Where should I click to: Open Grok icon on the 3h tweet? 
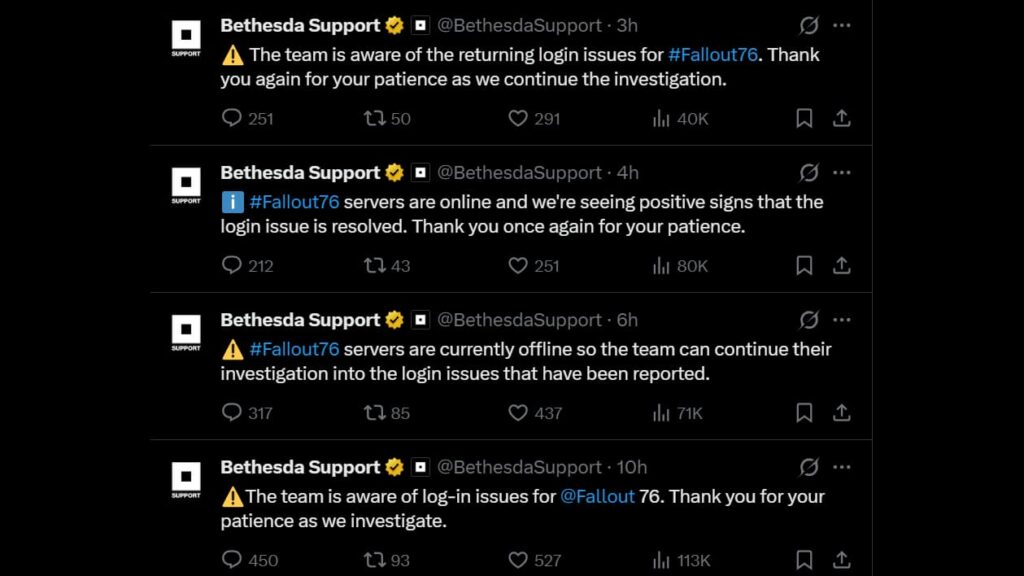tap(809, 25)
